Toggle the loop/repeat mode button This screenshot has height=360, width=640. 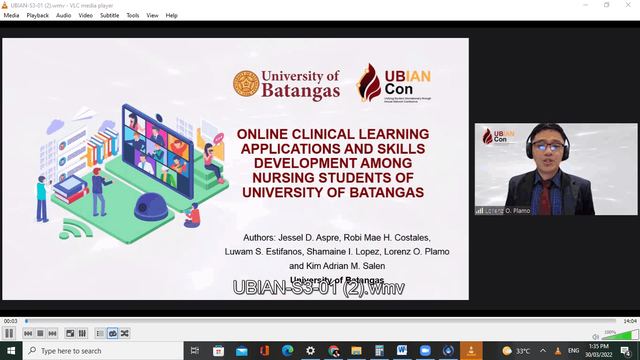tap(113, 333)
